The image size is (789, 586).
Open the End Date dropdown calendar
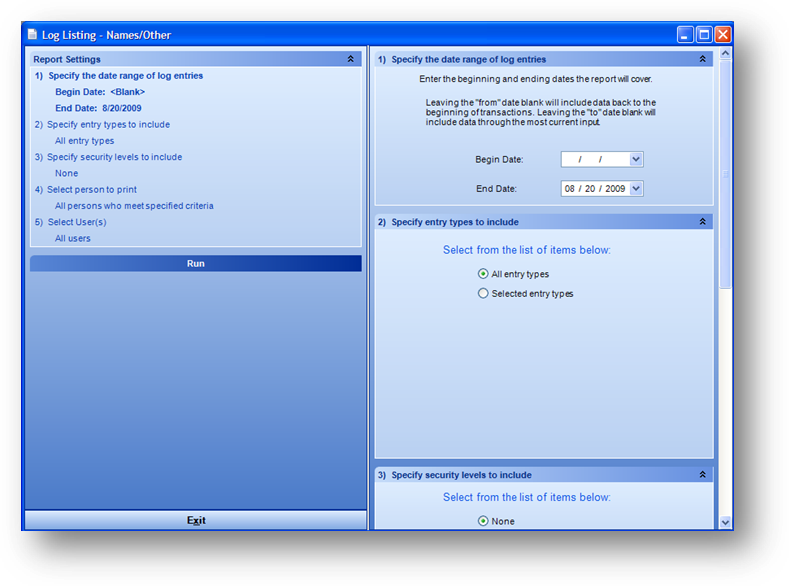[636, 188]
